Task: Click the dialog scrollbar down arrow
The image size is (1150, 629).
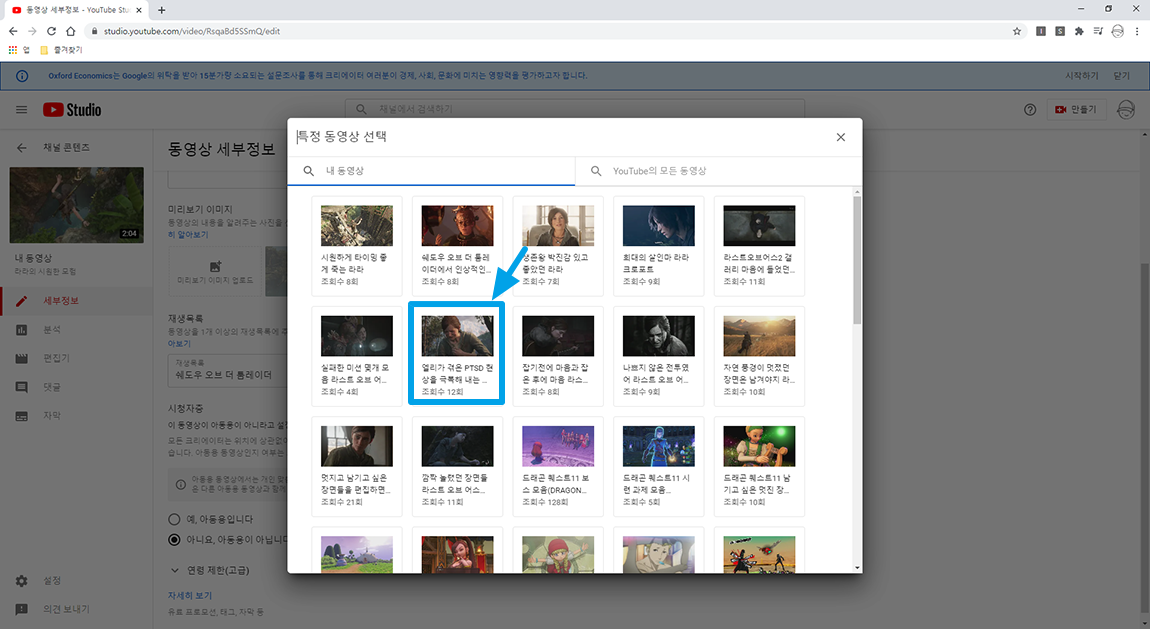Action: (x=857, y=567)
